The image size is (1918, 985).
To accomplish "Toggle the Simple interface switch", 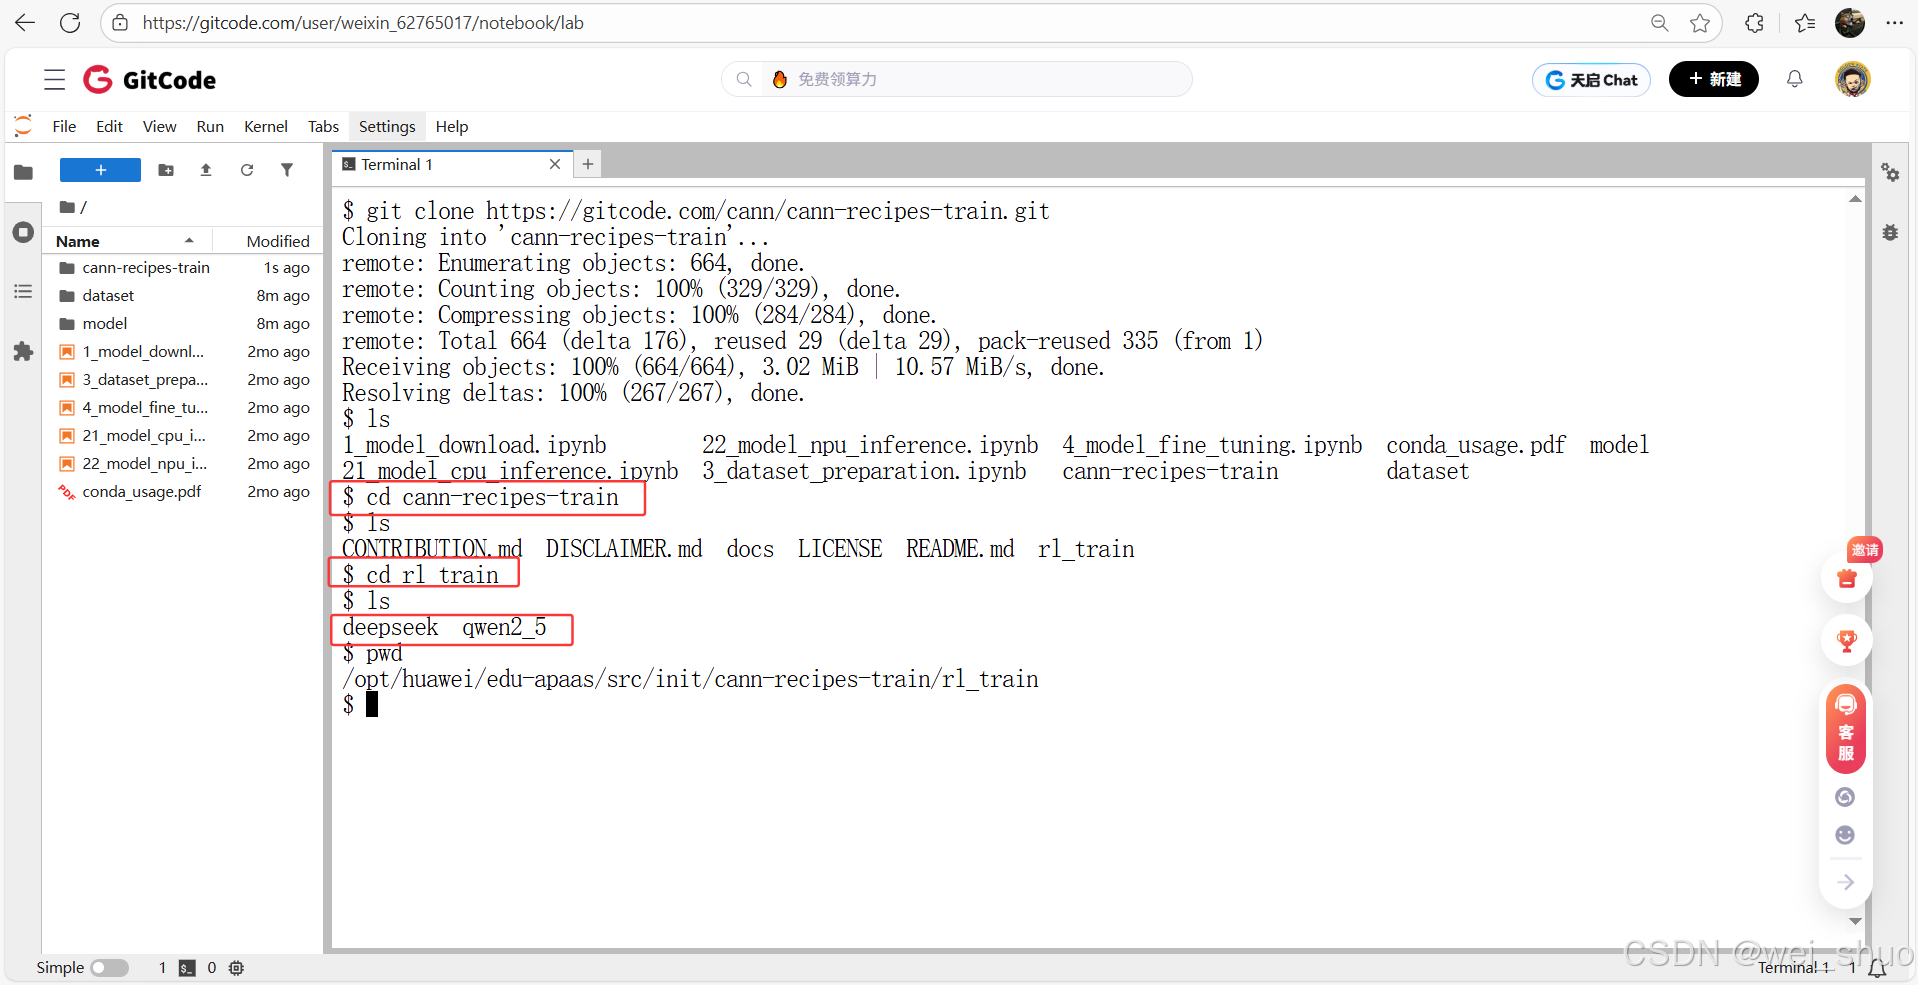I will coord(110,968).
